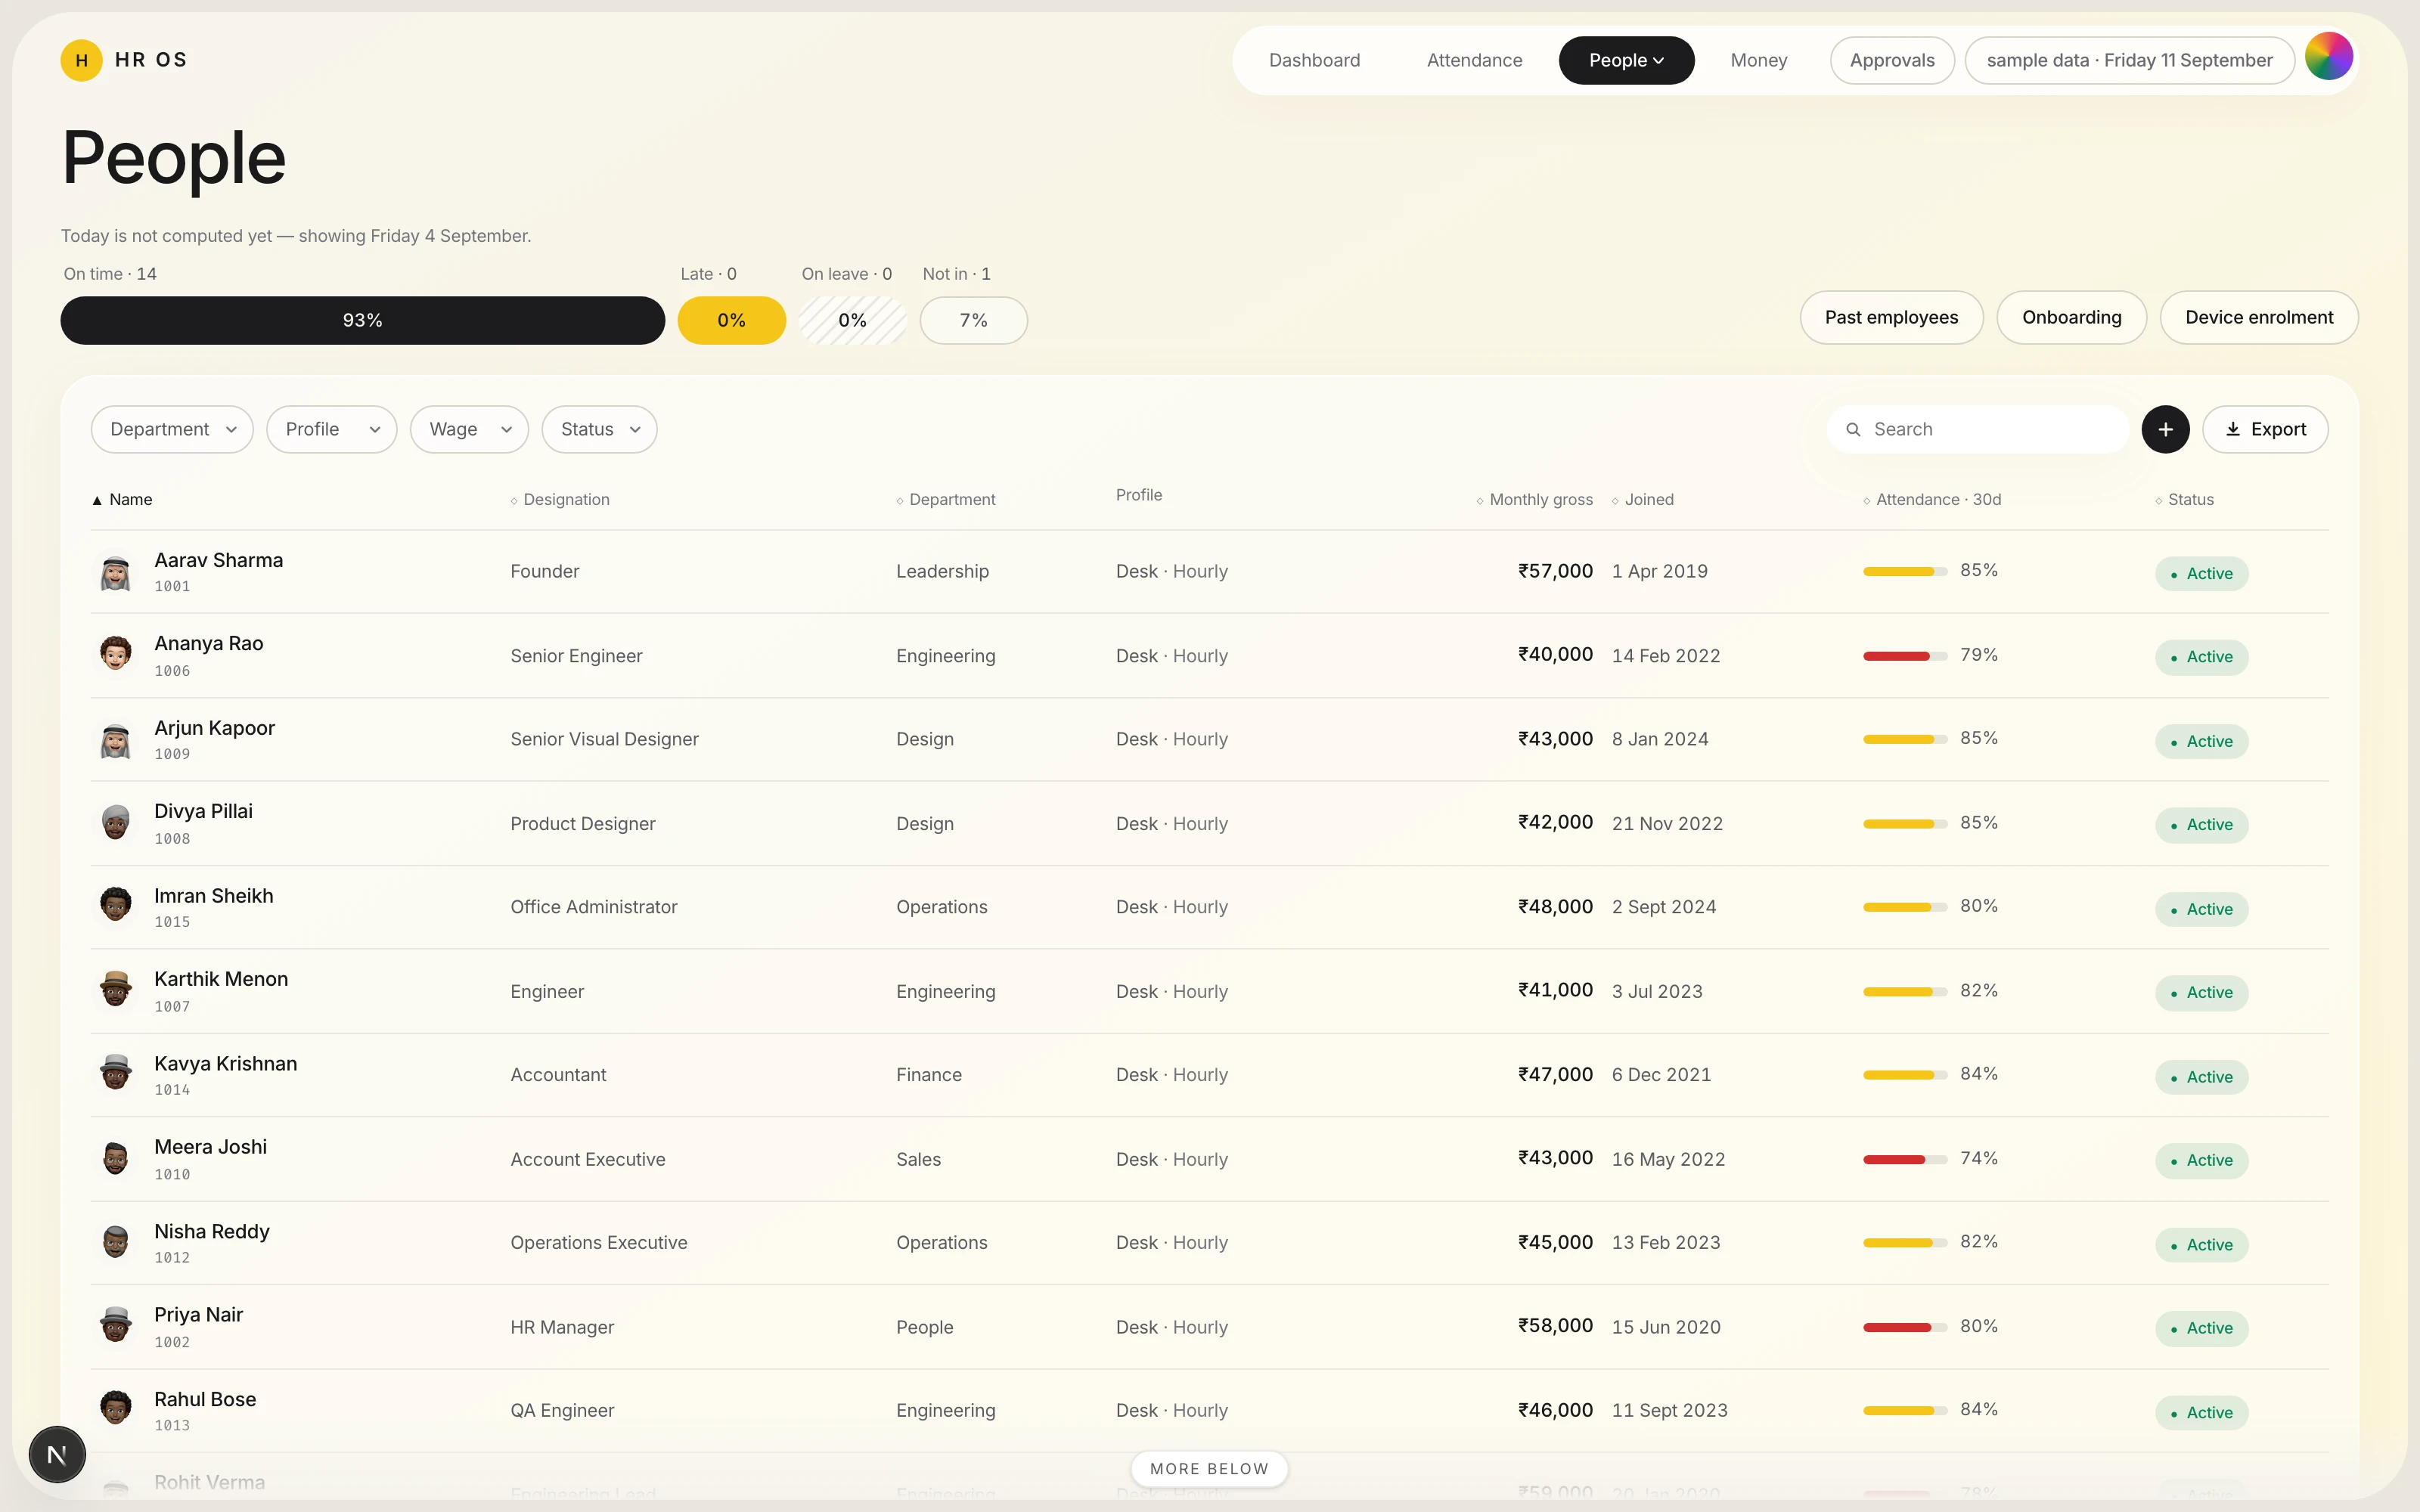
Task: Click the black 93% on-time bar
Action: coord(363,320)
